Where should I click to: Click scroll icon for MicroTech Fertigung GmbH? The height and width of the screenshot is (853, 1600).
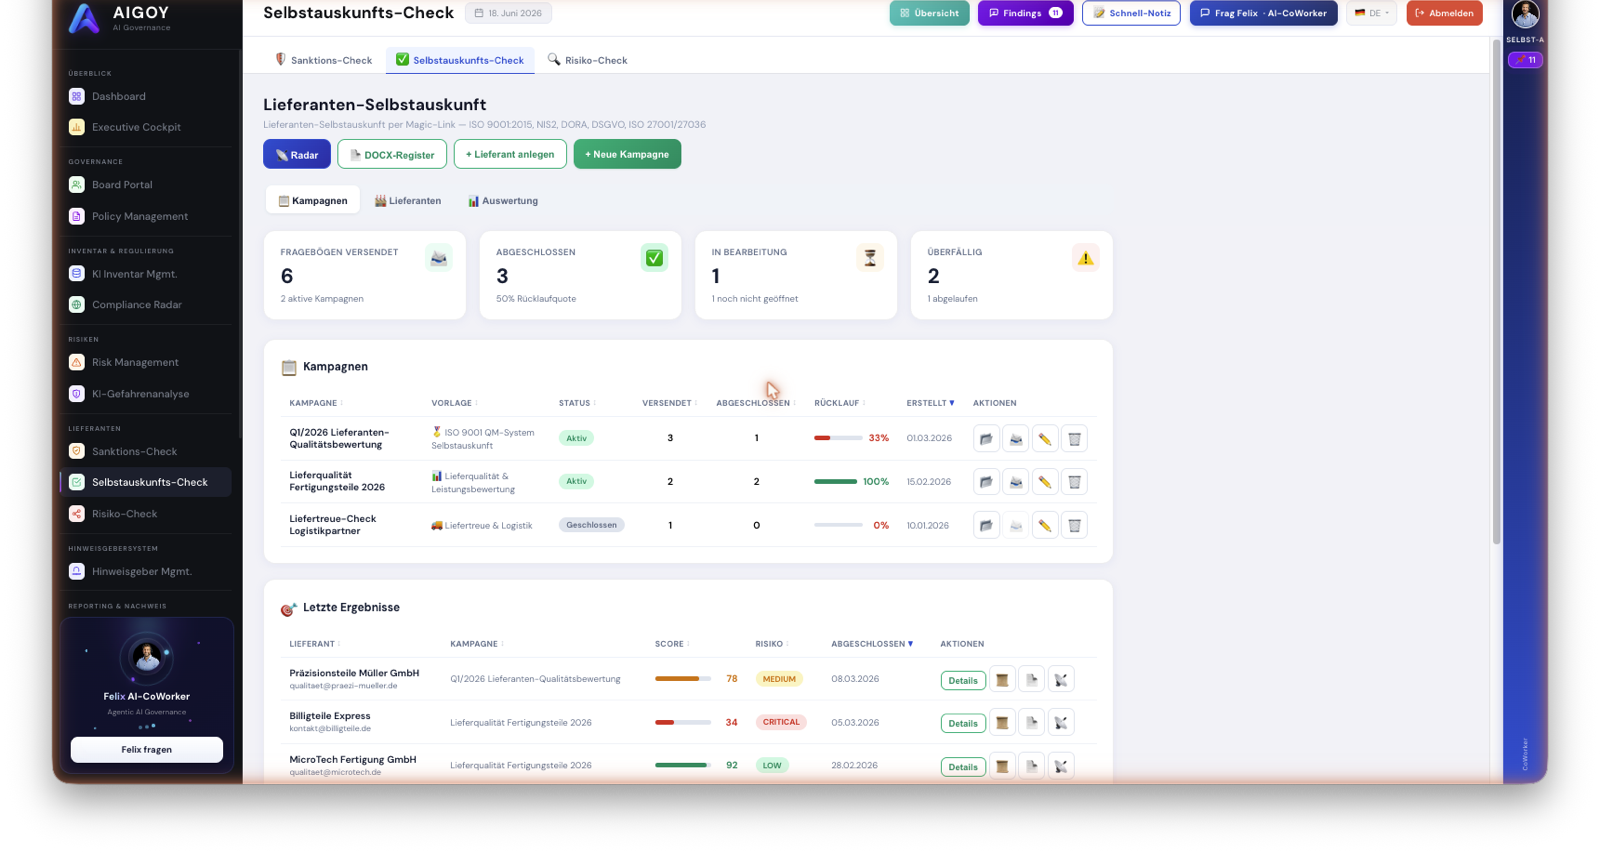click(x=1002, y=766)
